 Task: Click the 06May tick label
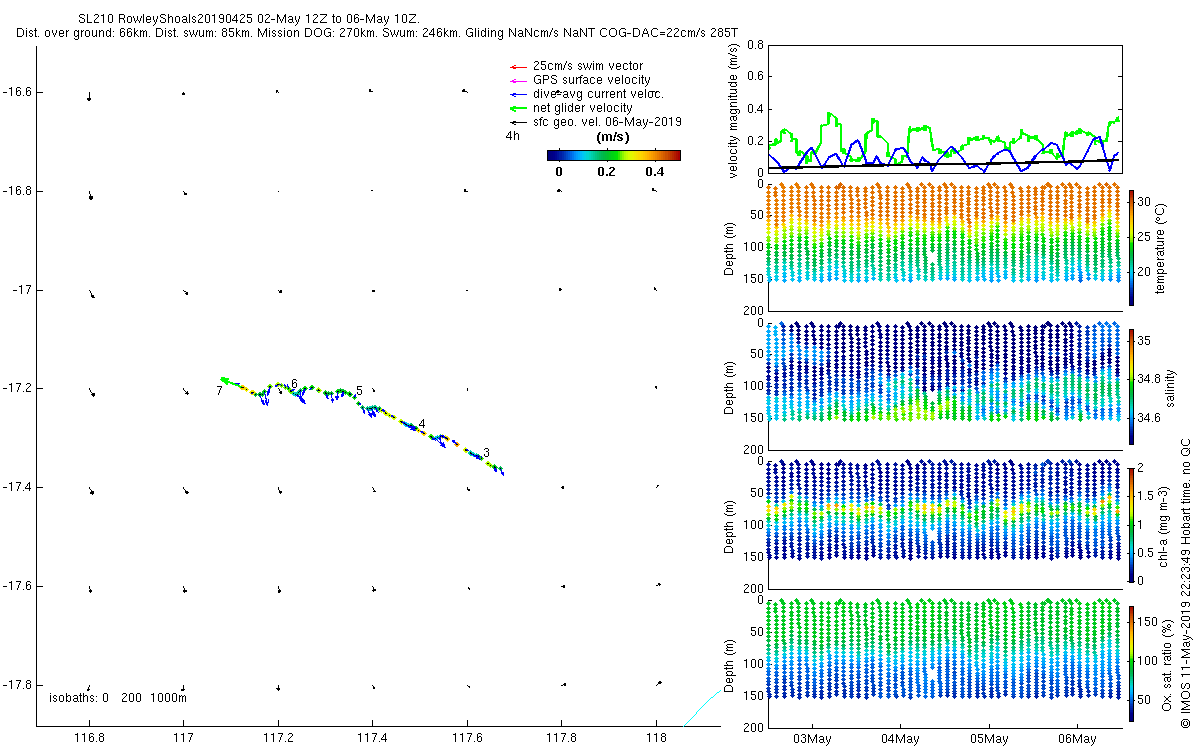(x=1077, y=739)
